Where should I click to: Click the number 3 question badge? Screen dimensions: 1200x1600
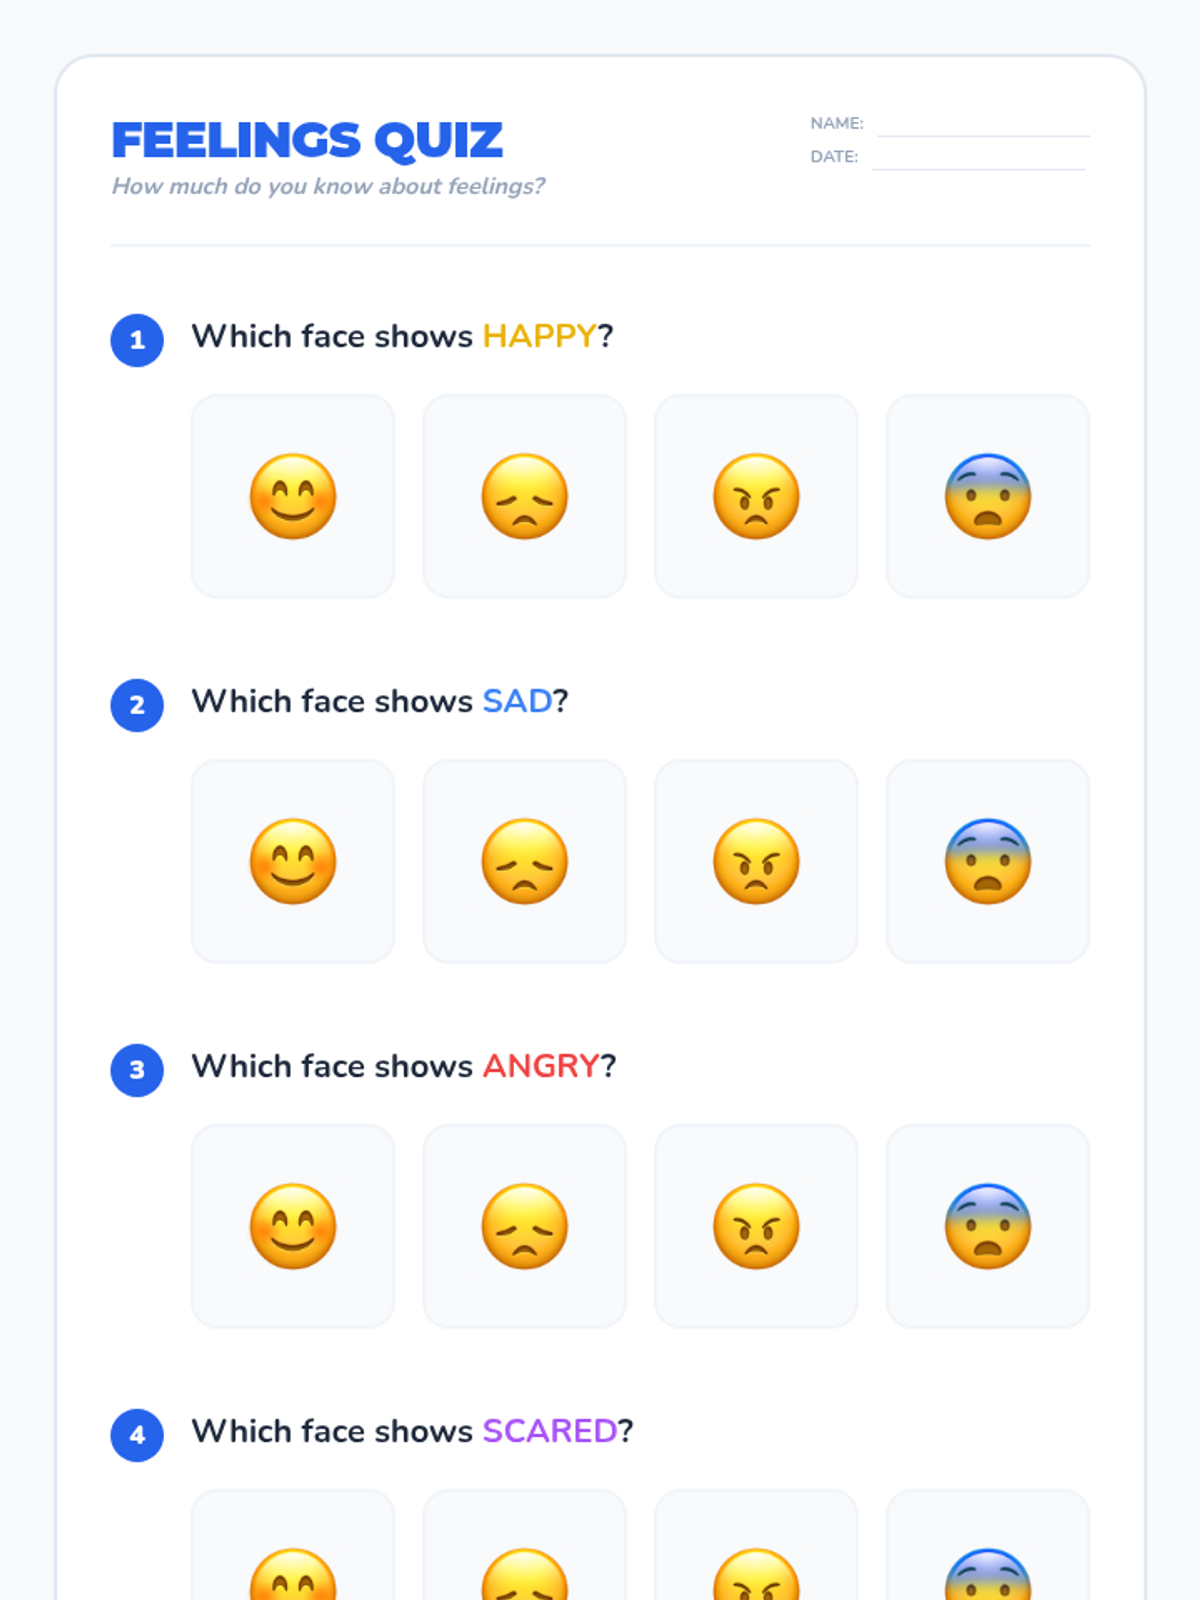pos(137,1070)
